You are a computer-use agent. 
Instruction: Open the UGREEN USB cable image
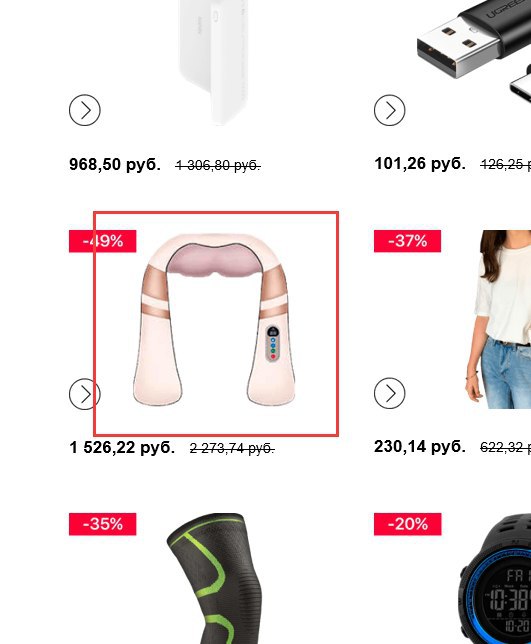(474, 51)
